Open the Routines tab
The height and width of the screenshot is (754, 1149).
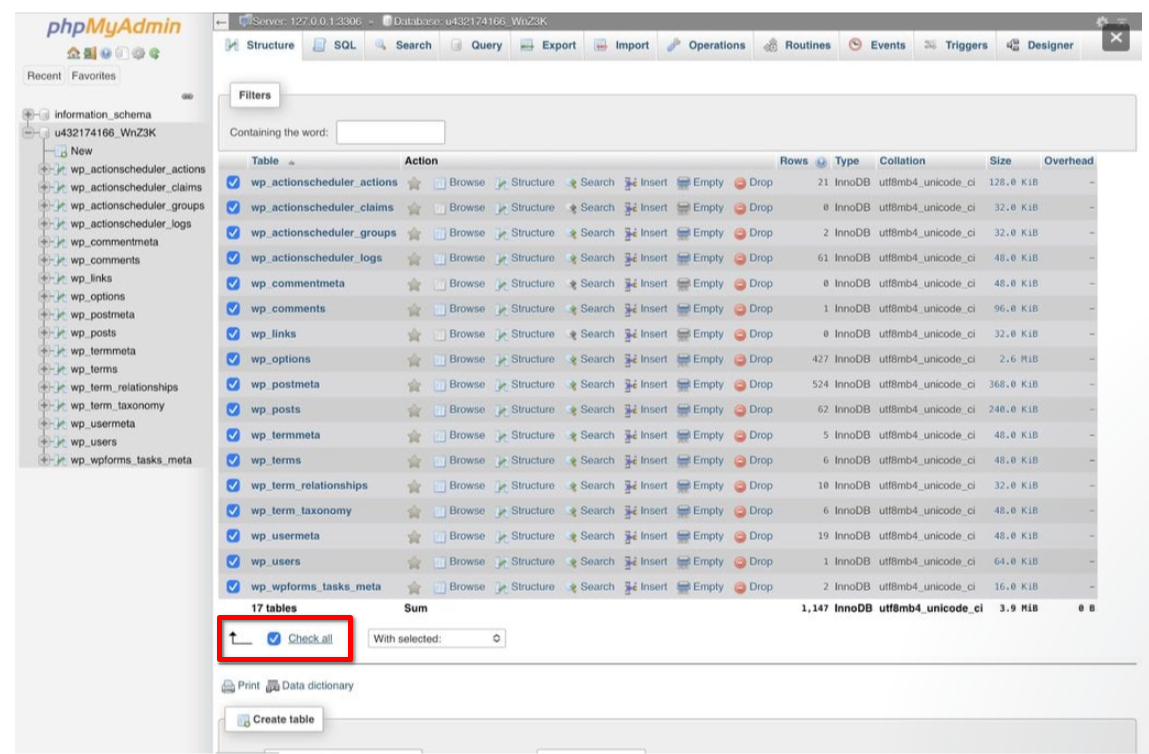pyautogui.click(x=797, y=45)
